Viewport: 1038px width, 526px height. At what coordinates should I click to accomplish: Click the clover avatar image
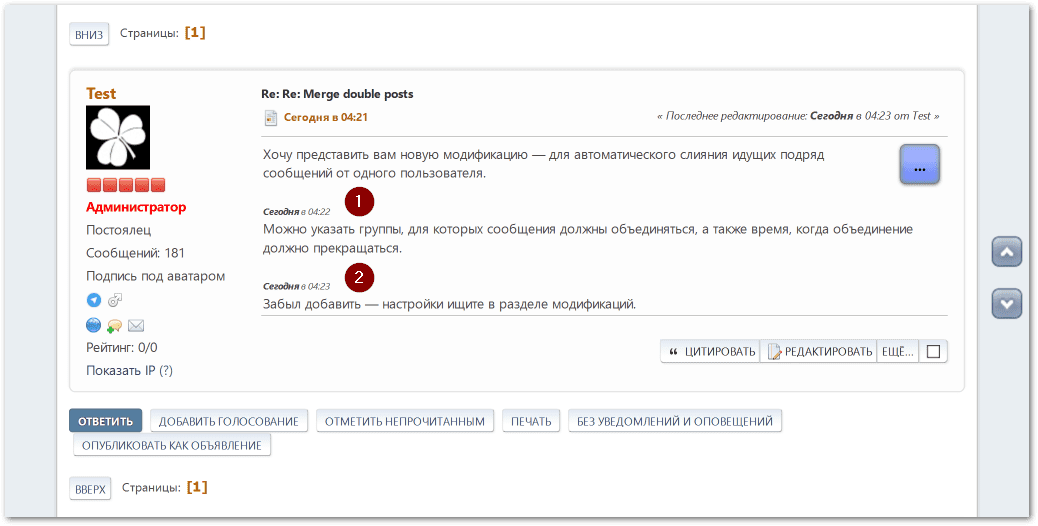(118, 137)
